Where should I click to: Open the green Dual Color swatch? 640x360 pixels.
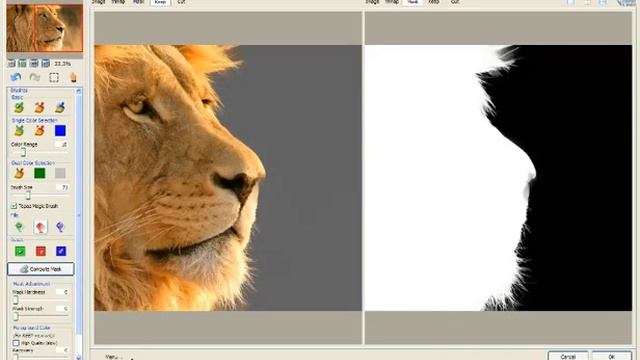[x=40, y=173]
